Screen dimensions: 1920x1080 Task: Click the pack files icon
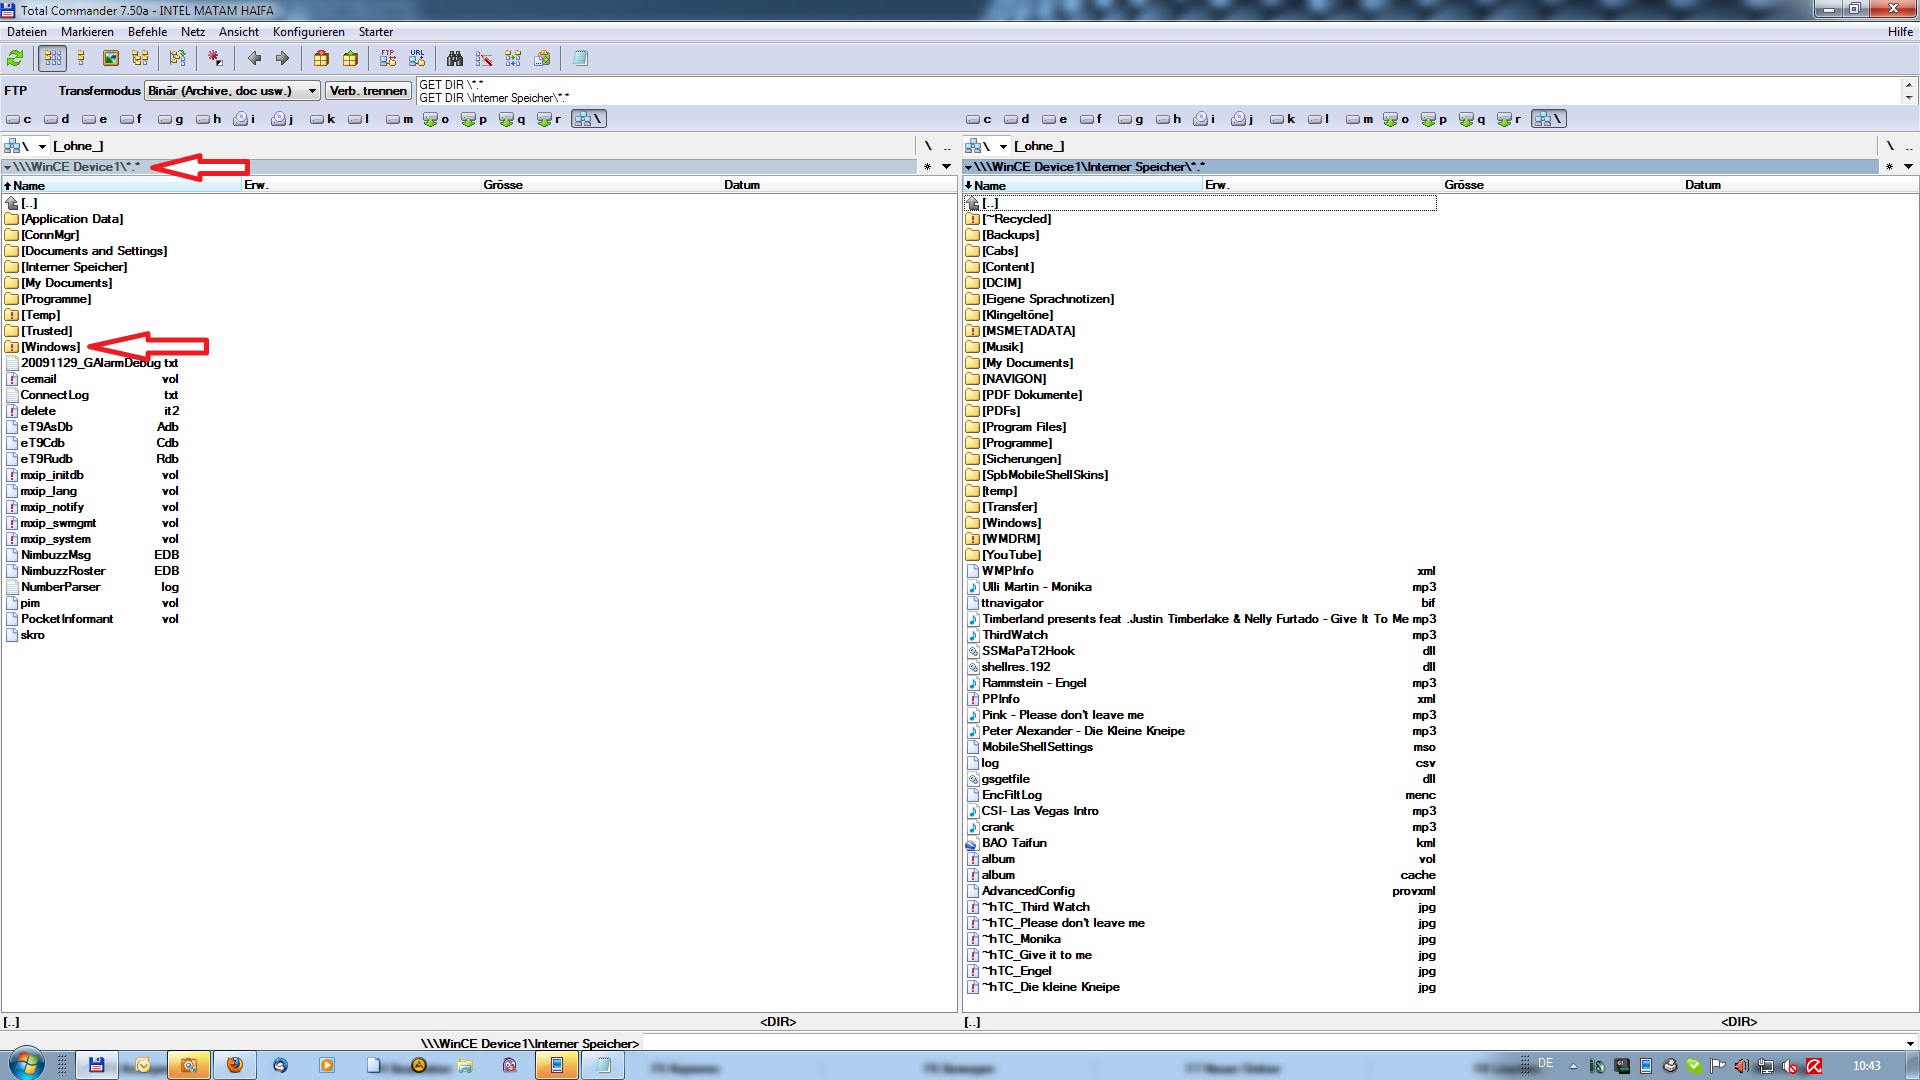(321, 58)
